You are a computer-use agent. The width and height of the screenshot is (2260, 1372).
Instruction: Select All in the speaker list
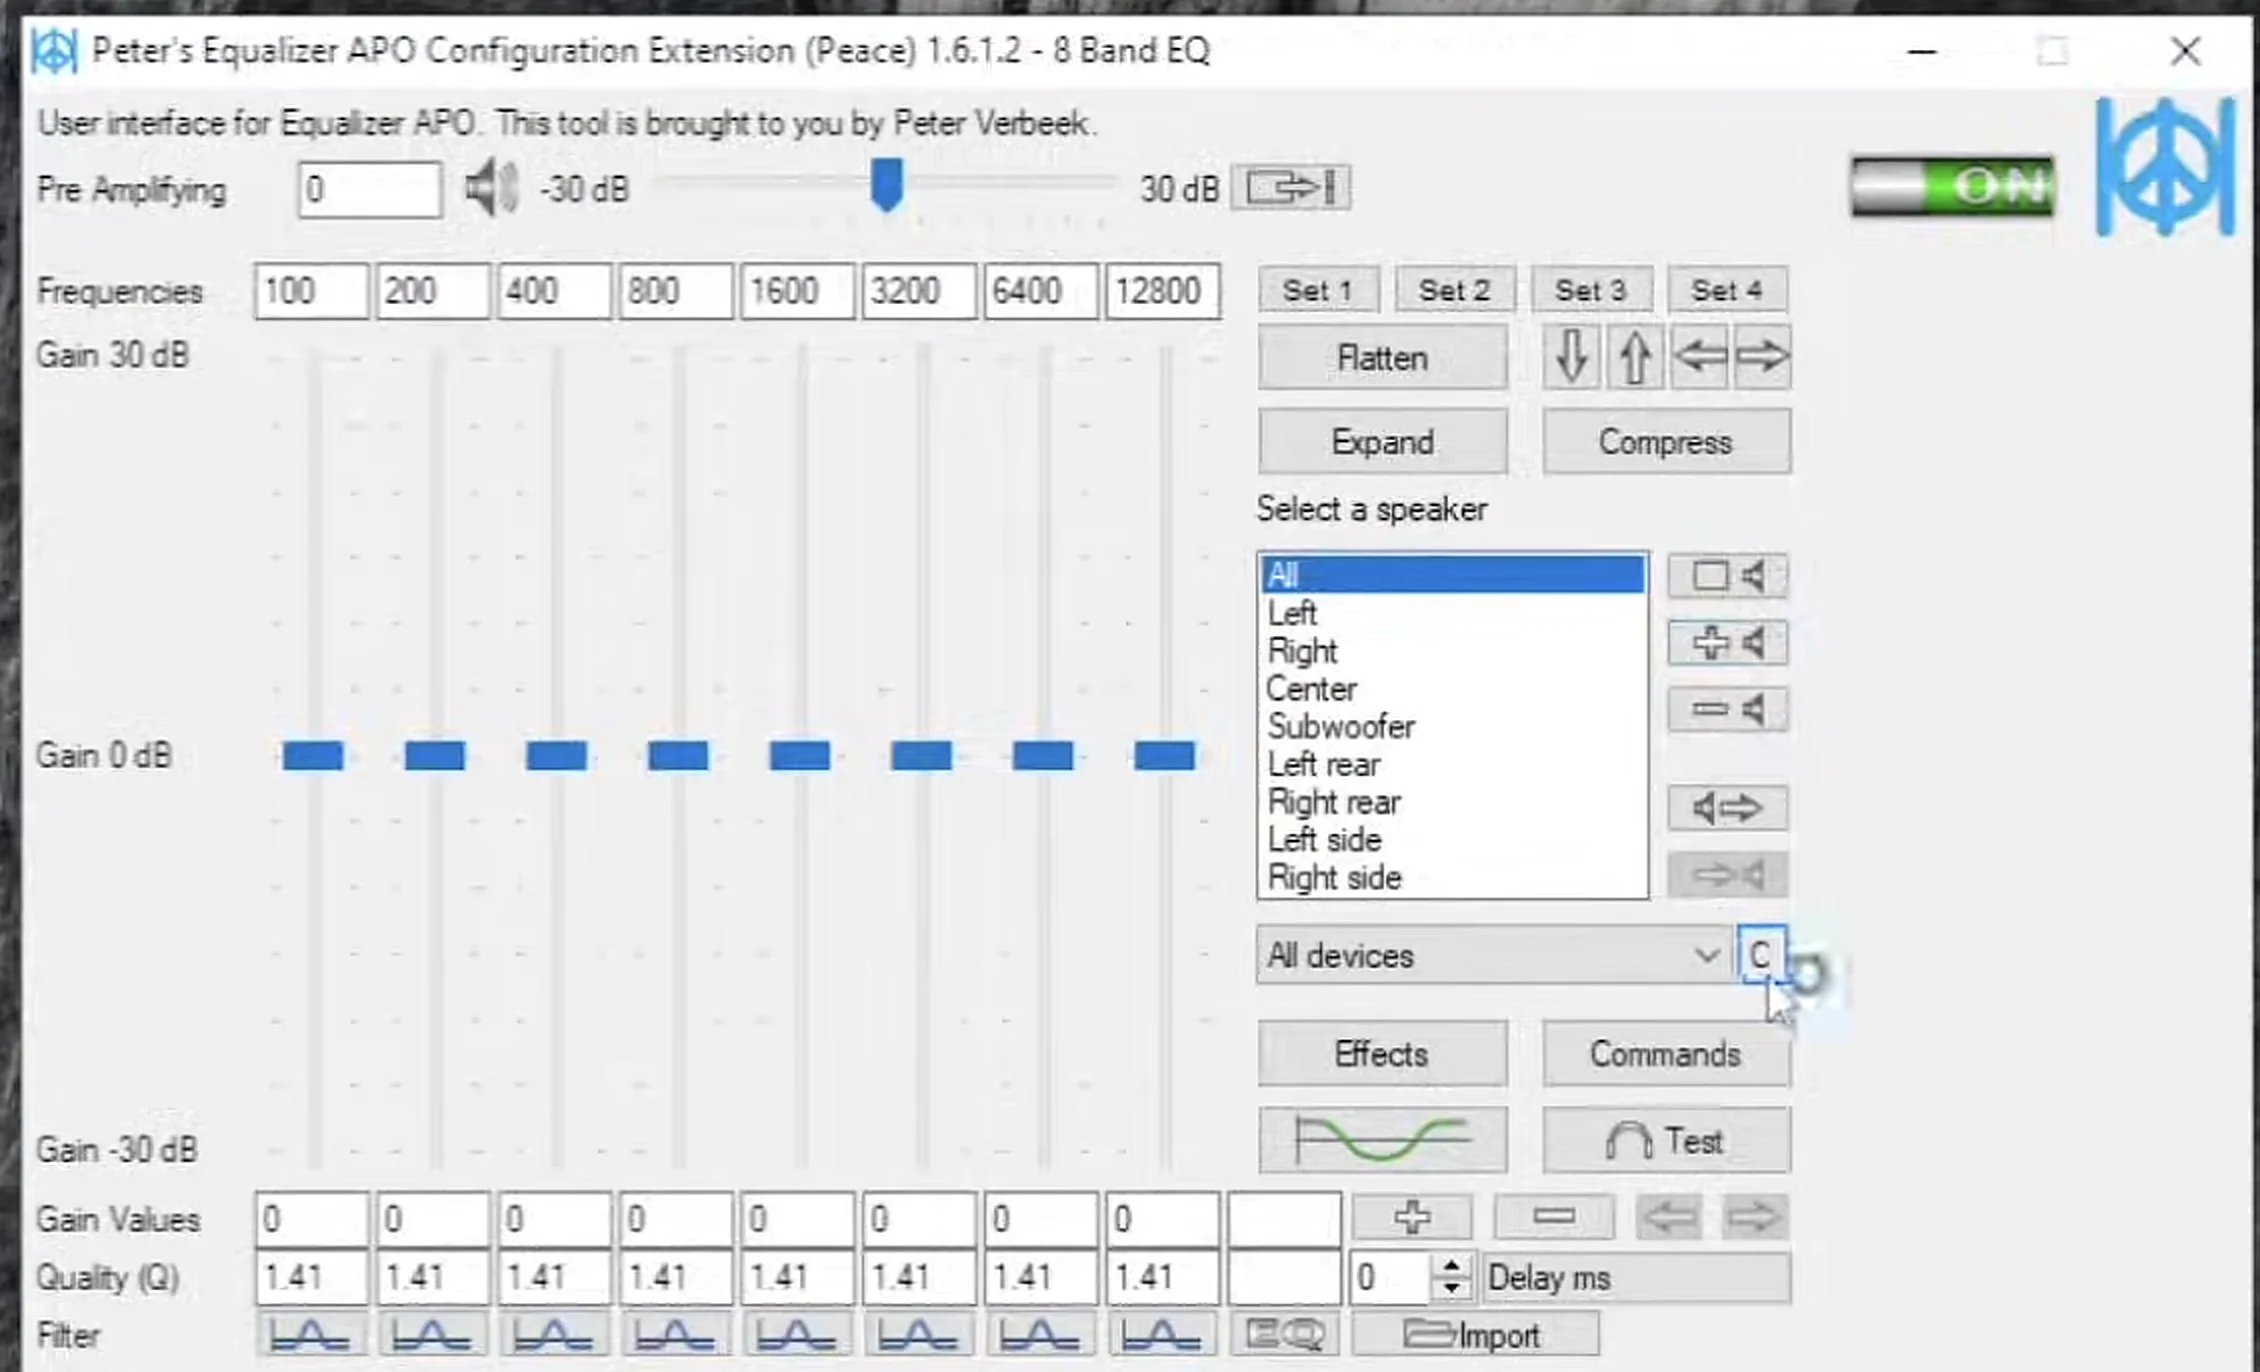(x=1452, y=575)
